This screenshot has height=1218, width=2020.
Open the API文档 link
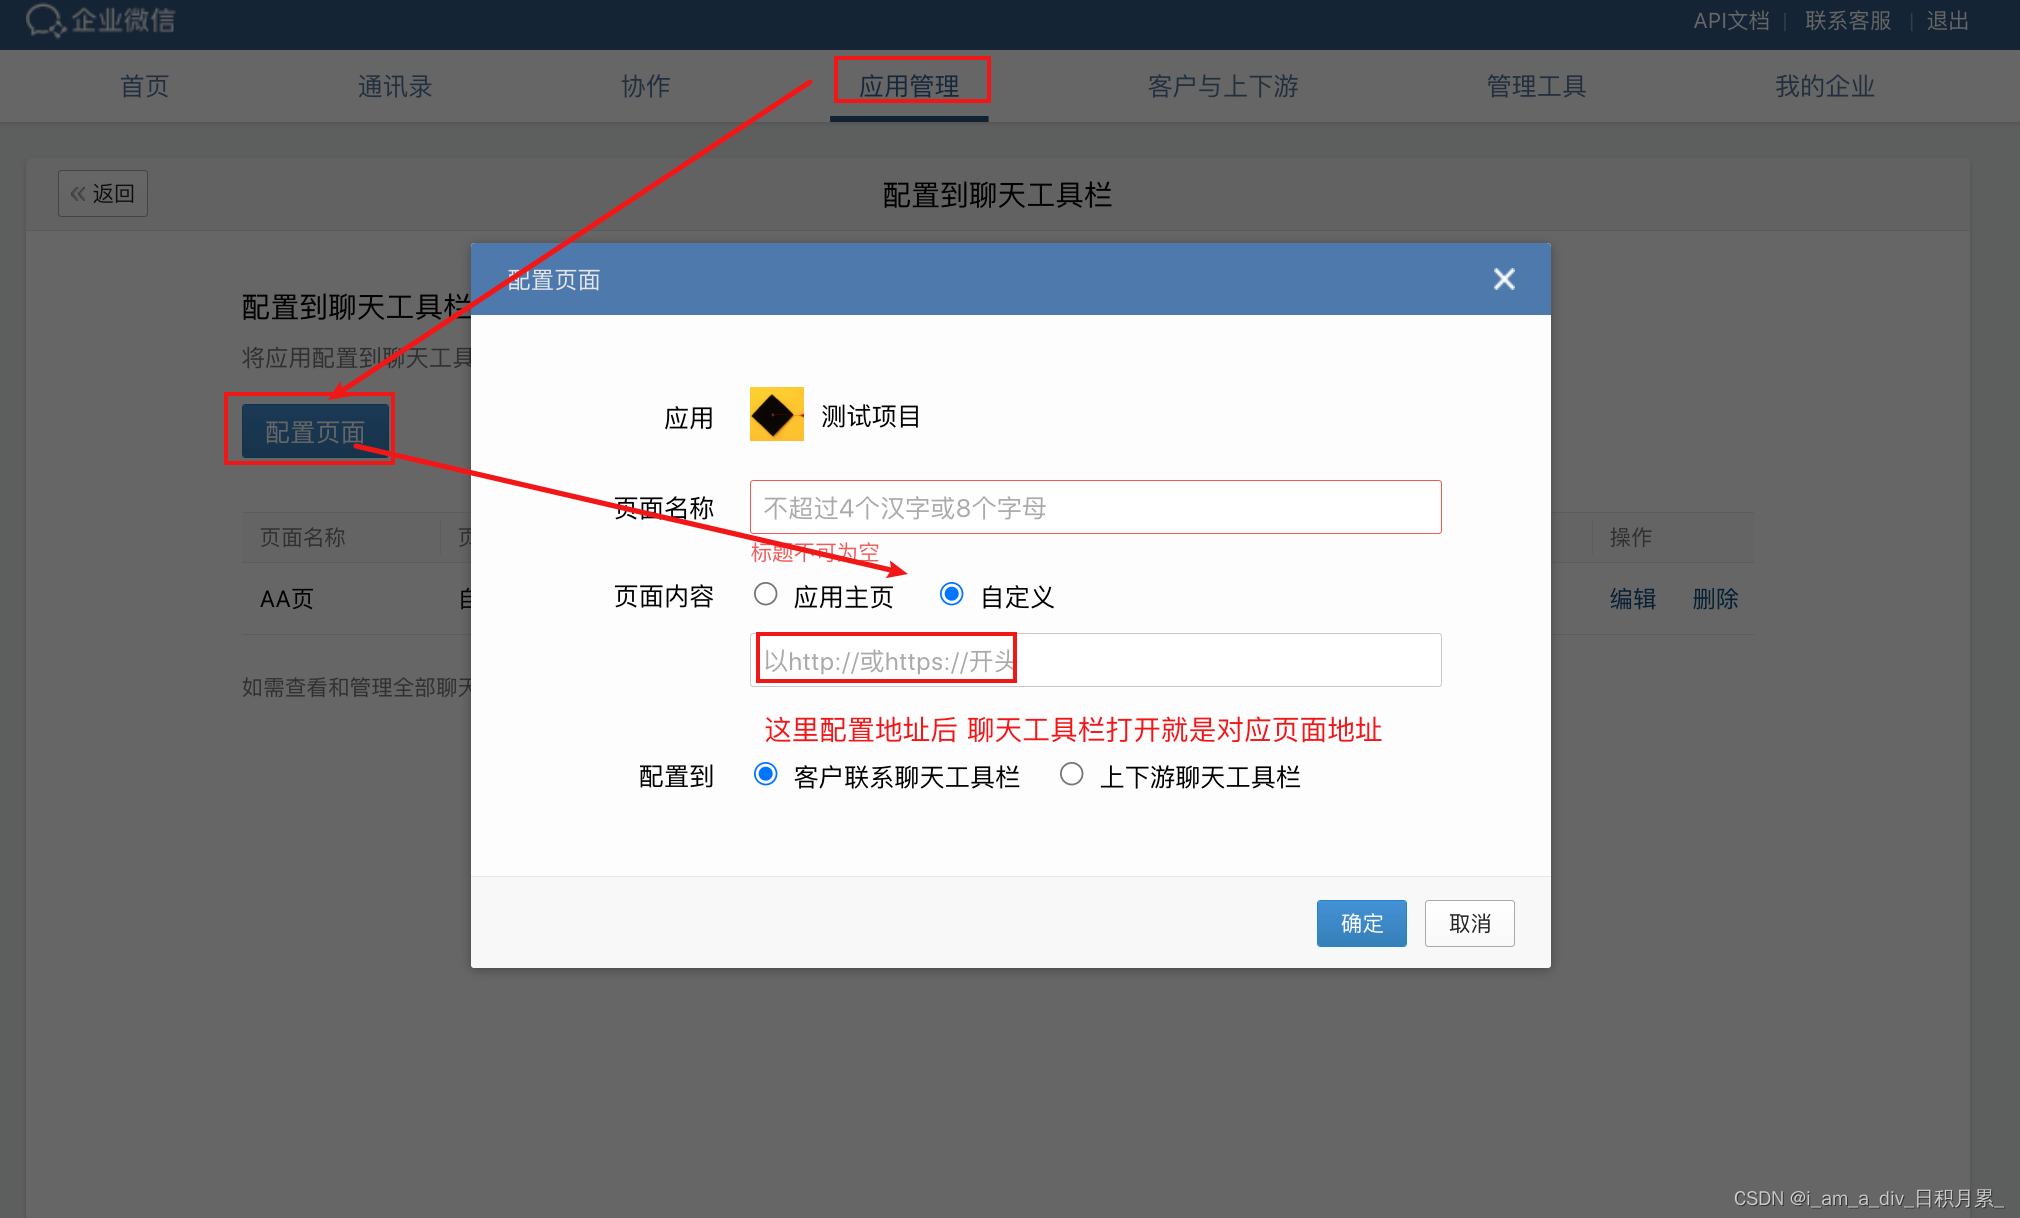tap(1731, 21)
